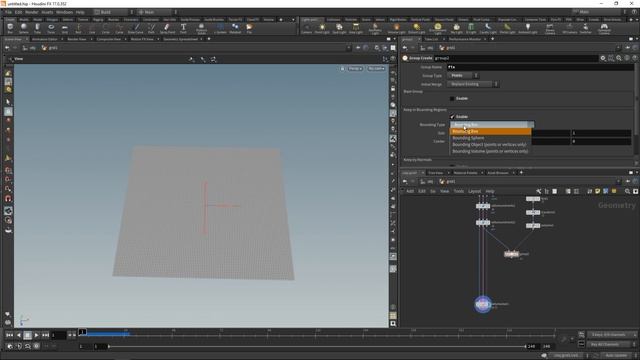The height and width of the screenshot is (360, 640).
Task: Select the Platonic Solids shelf tool
Action: pos(201,28)
